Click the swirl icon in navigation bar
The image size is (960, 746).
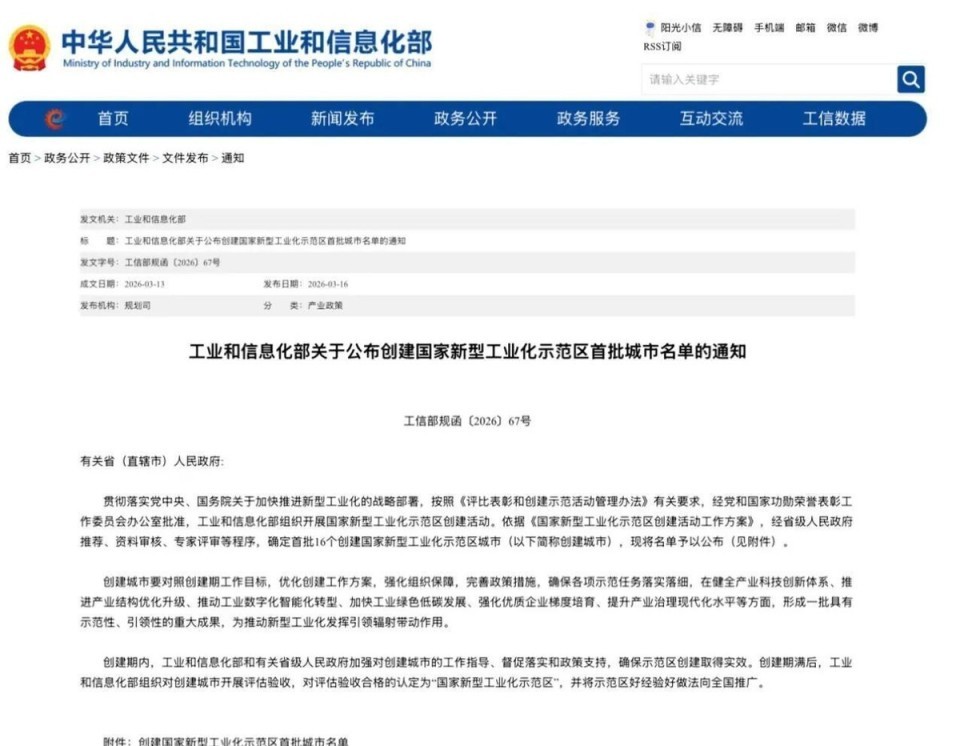point(54,118)
